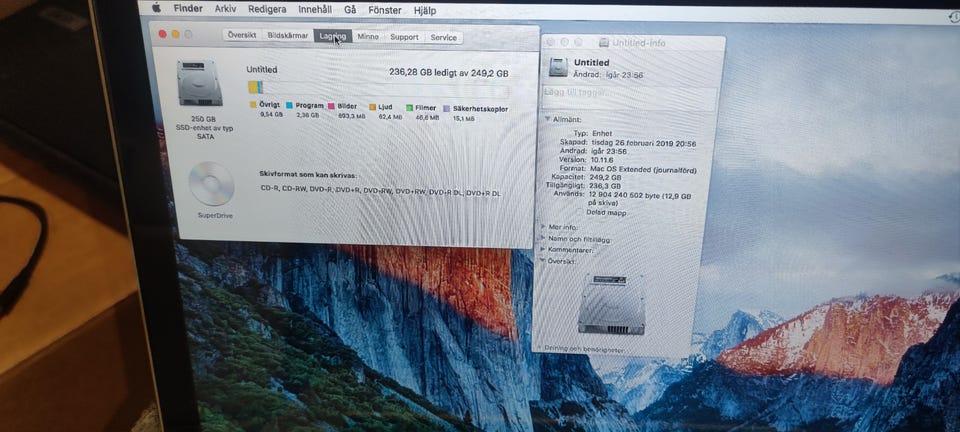Screen dimensions: 960x432
Task: Click the Program blue legend swatch
Action: click(290, 105)
